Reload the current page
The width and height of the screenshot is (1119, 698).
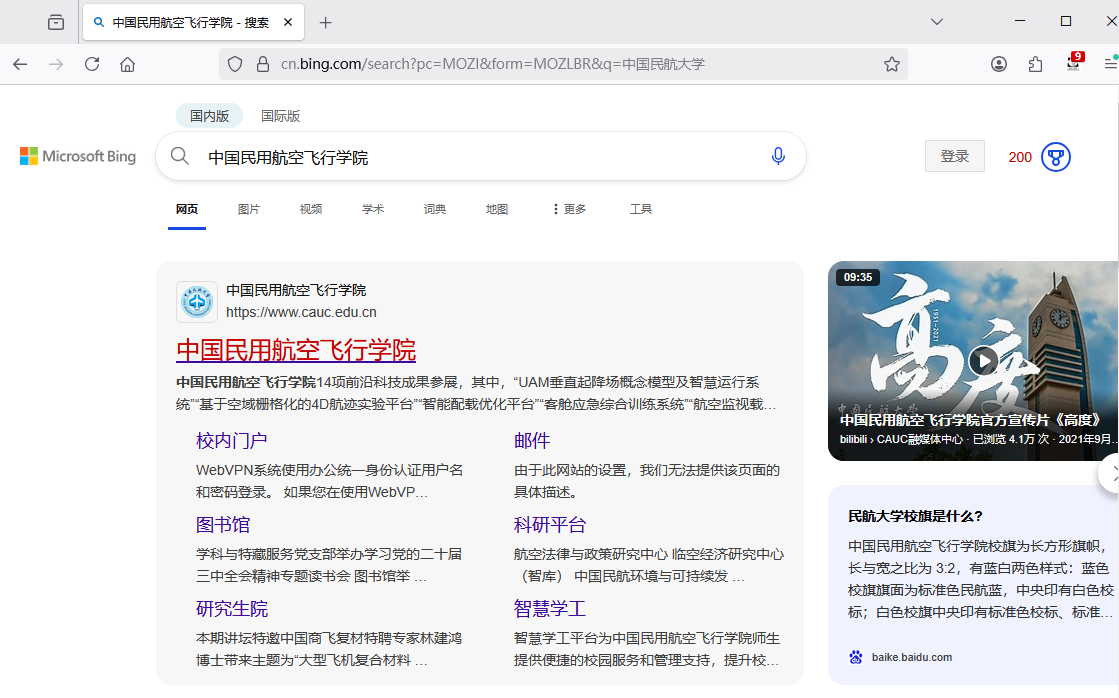92,64
